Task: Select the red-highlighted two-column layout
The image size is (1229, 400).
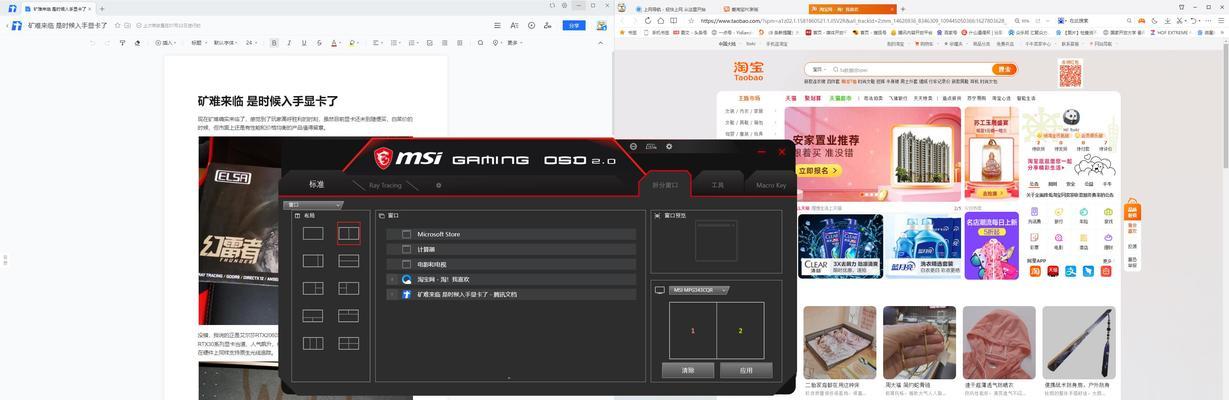Action: tap(348, 233)
